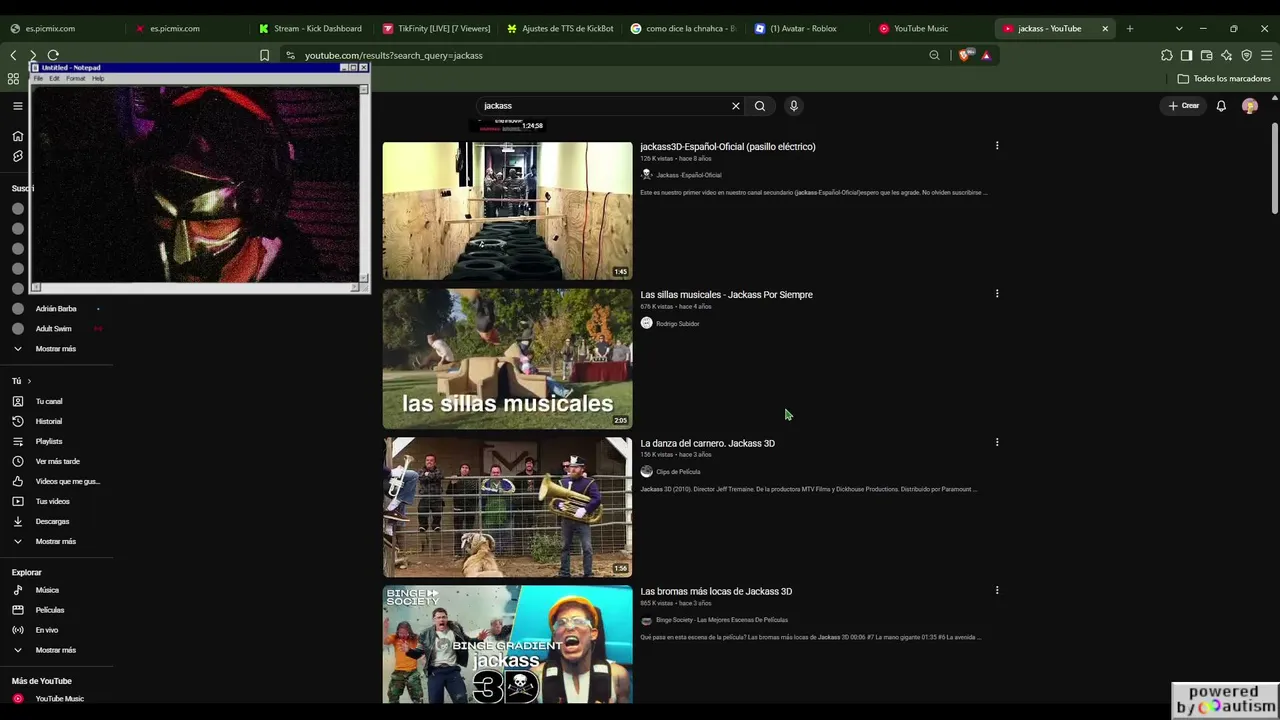The height and width of the screenshot is (720, 1280).
Task: Toggle the browser sidebar panel icon
Action: coord(1186,55)
